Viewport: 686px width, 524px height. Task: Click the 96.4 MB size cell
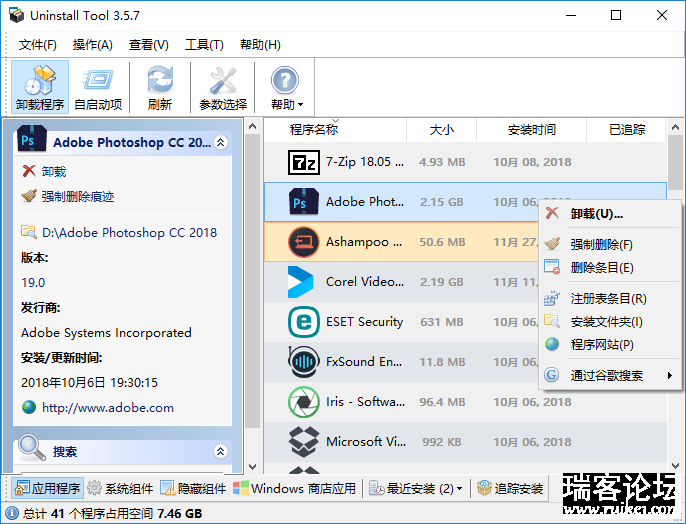point(442,402)
